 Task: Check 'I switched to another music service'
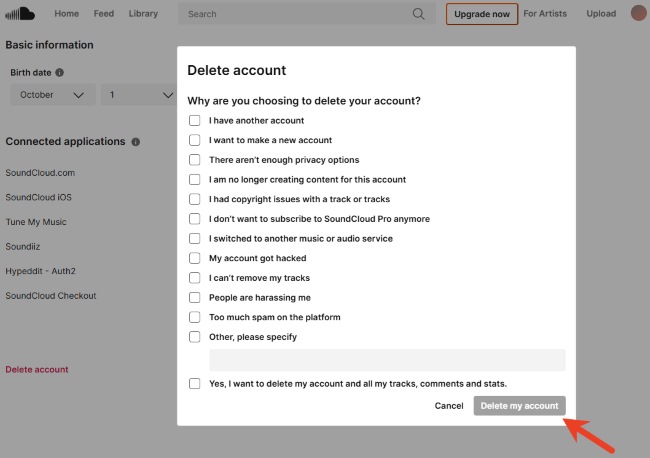click(194, 239)
